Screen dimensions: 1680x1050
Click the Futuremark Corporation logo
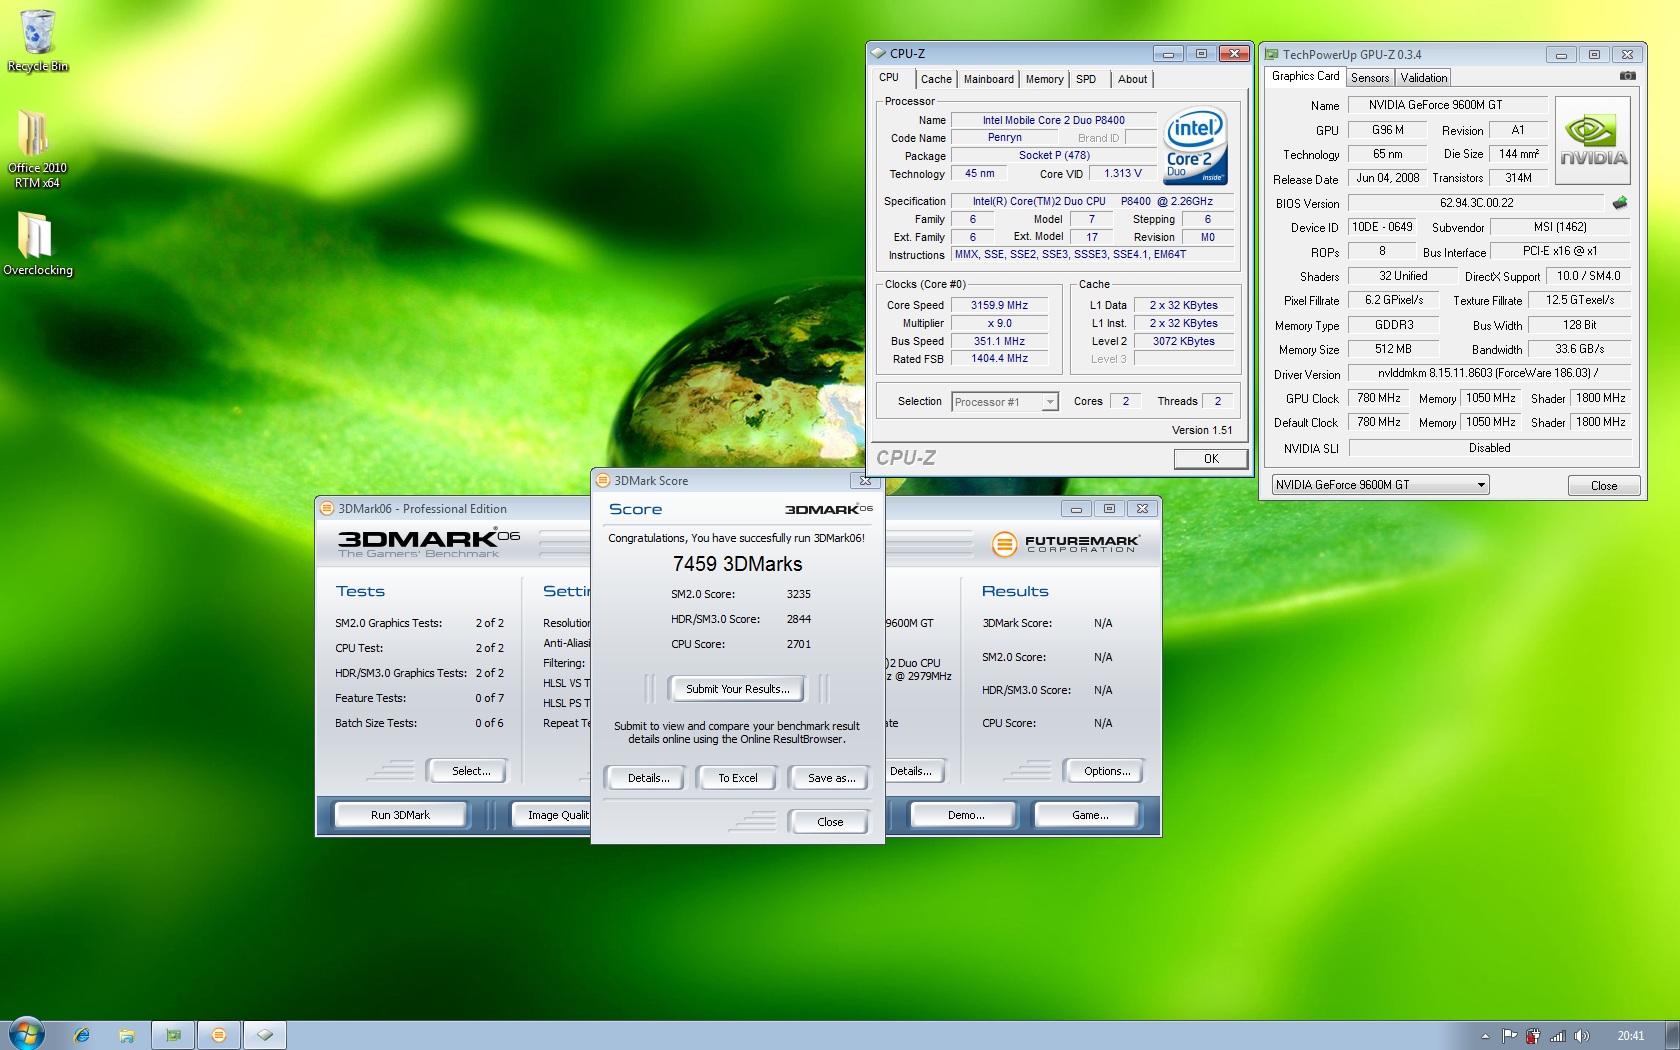(x=1065, y=544)
